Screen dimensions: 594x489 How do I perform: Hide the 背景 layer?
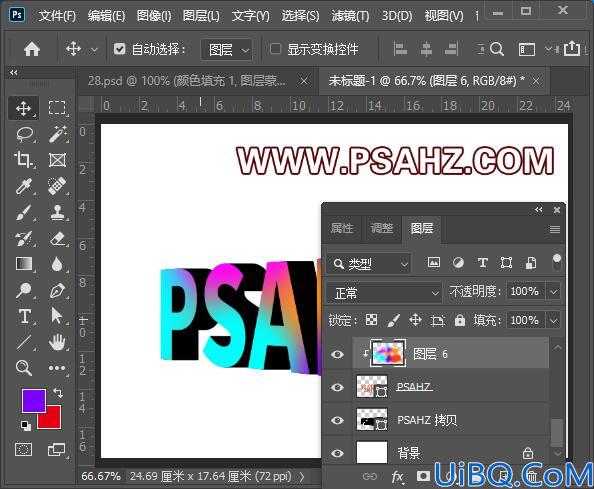pyautogui.click(x=337, y=453)
